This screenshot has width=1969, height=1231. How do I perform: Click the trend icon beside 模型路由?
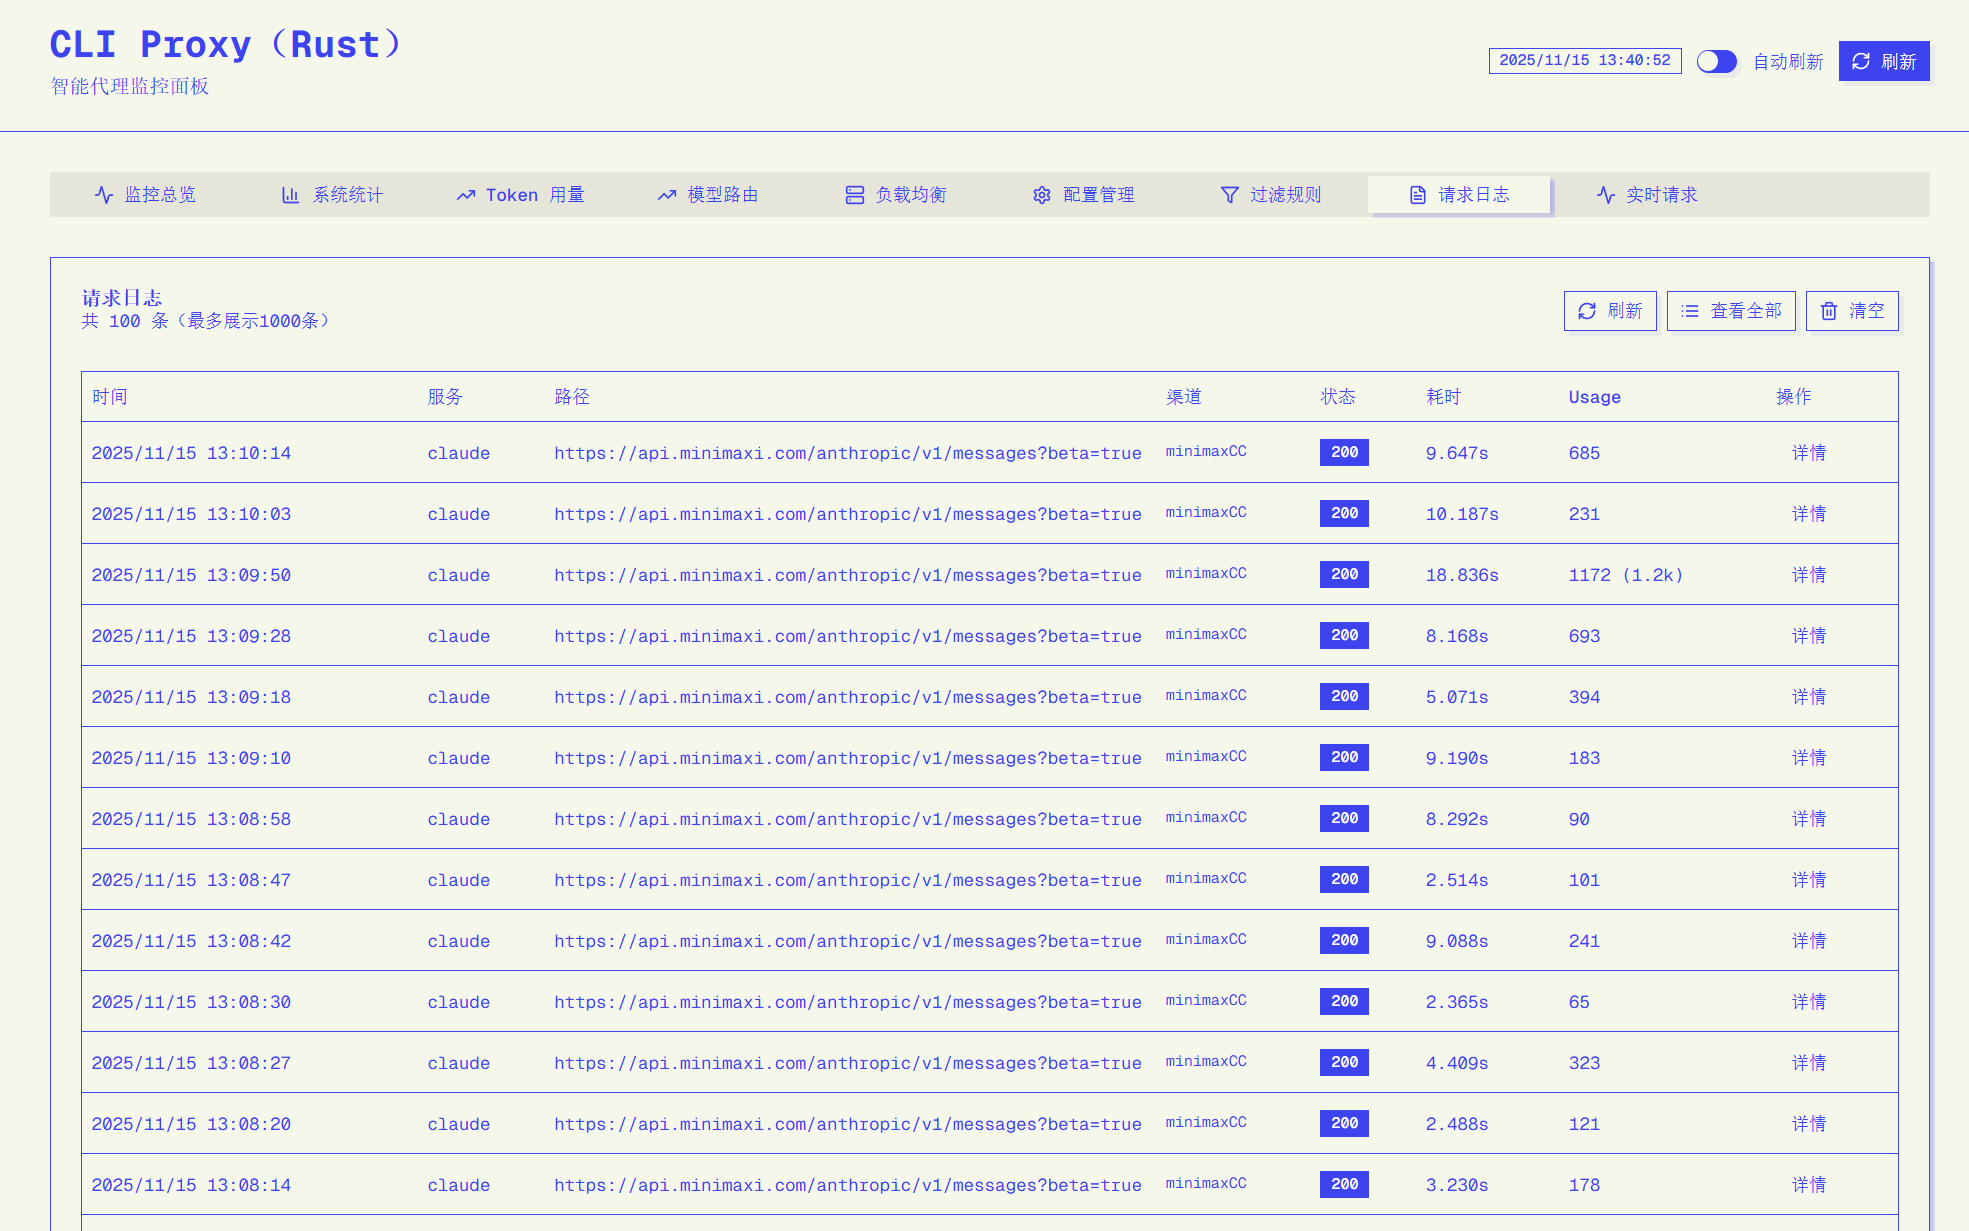click(x=666, y=195)
